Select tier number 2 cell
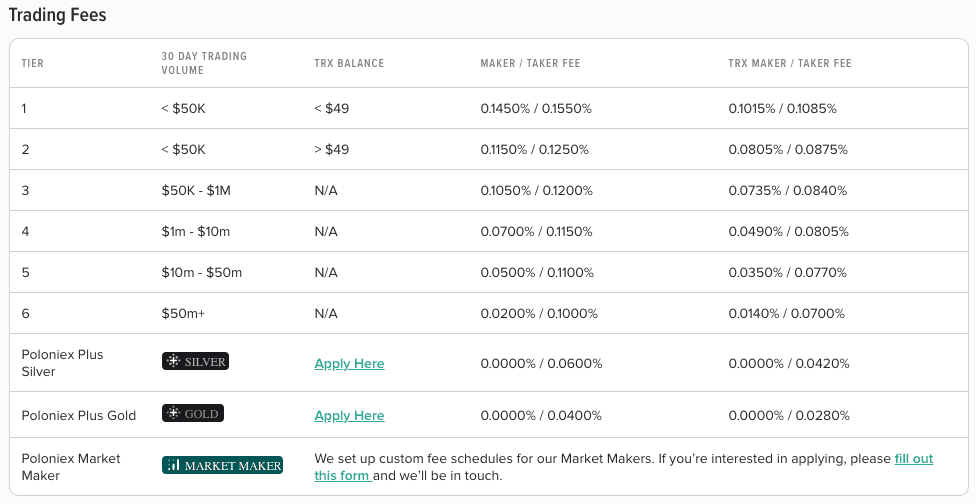This screenshot has height=504, width=976. pyautogui.click(x=25, y=149)
